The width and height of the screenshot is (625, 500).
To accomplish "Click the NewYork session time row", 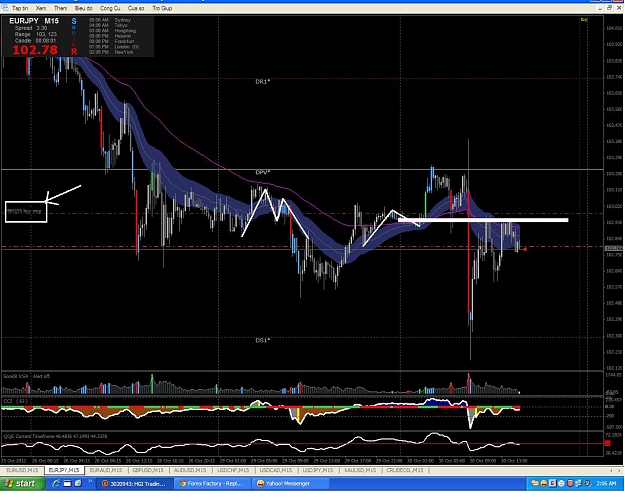I will point(111,52).
